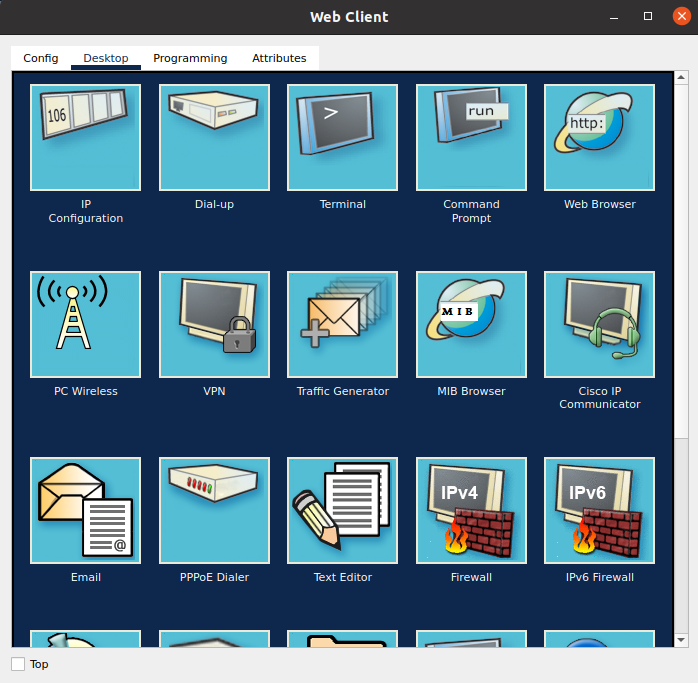Open the IPv4 Firewall app
Image resolution: width=698 pixels, height=683 pixels.
coord(471,510)
